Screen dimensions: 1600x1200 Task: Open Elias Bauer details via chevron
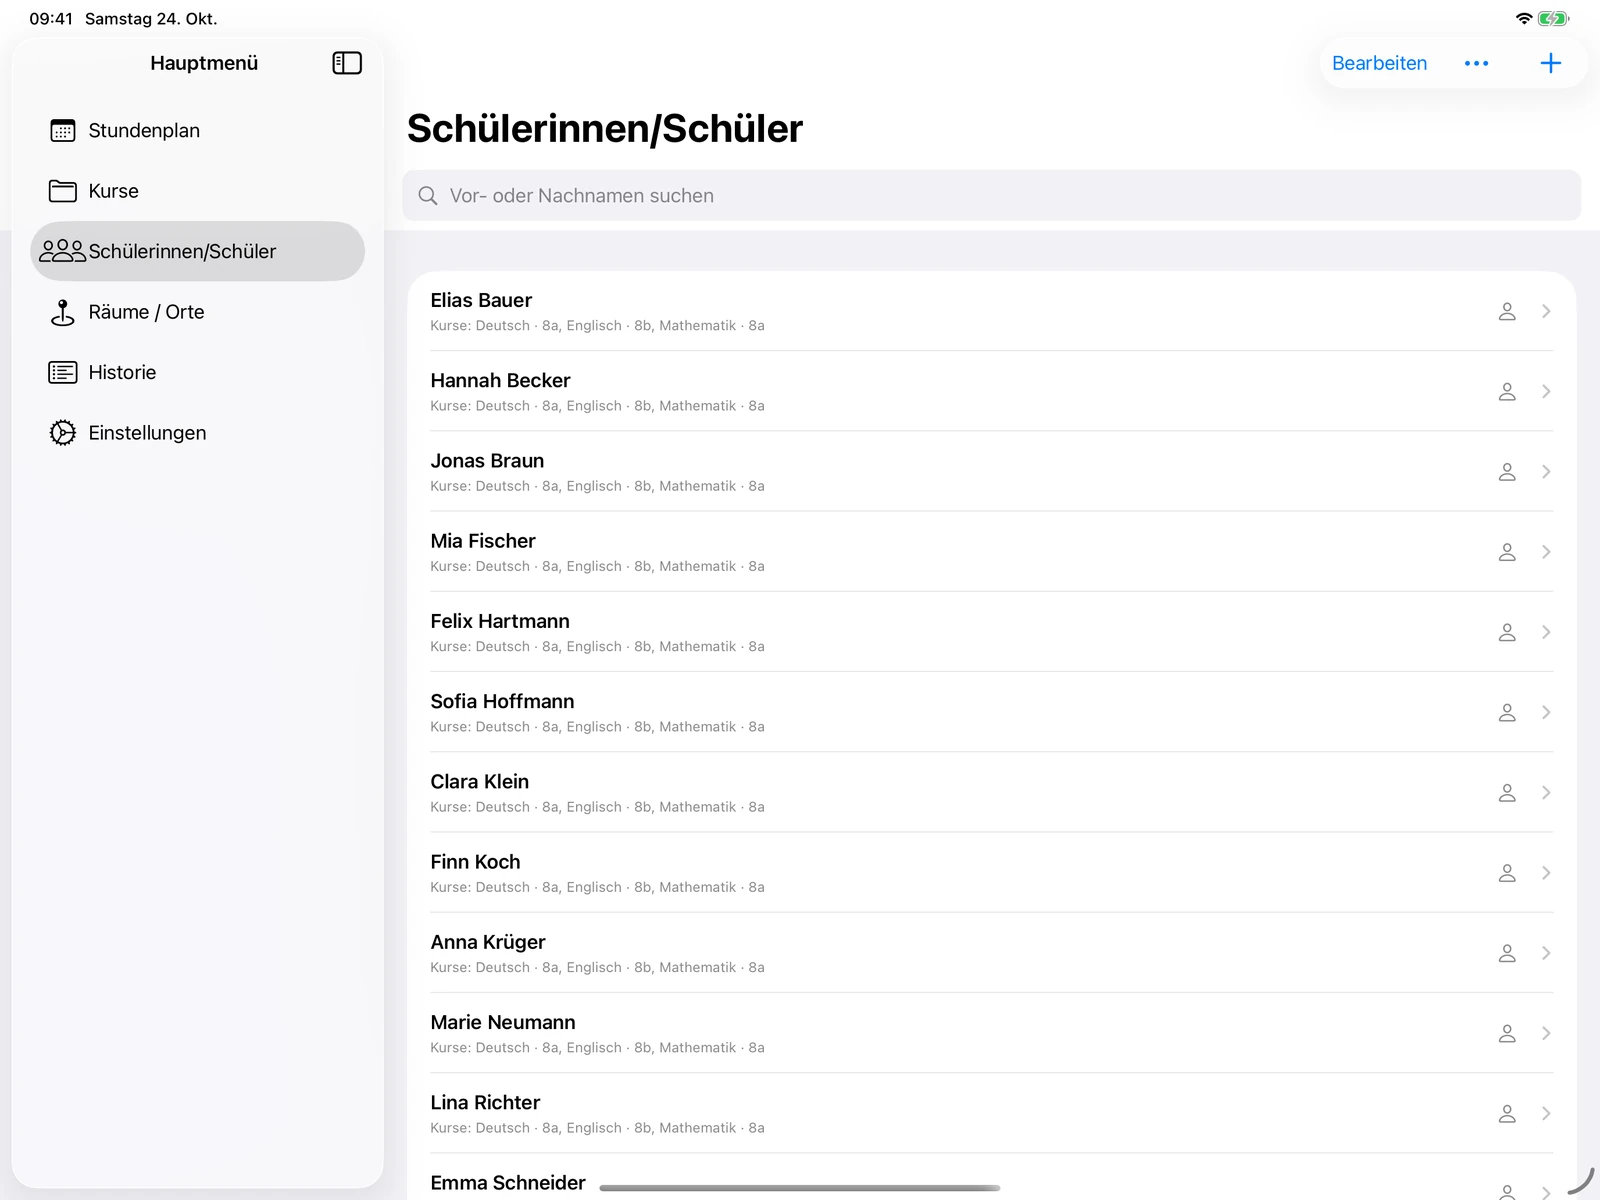(1546, 311)
